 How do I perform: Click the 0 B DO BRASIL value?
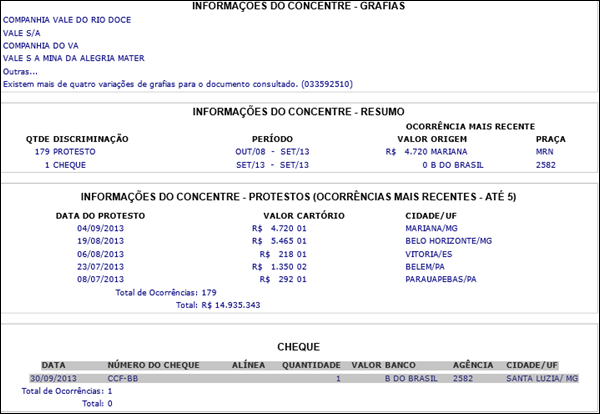(453, 165)
